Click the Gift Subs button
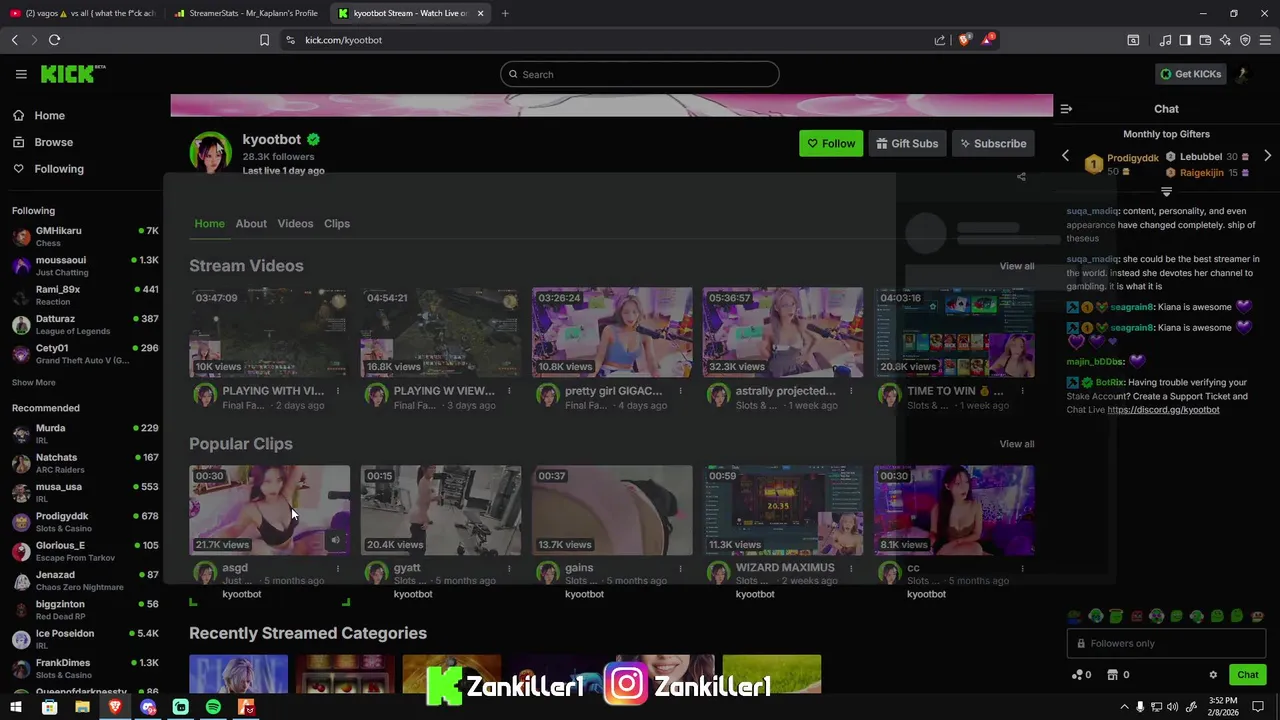The height and width of the screenshot is (720, 1280). coord(907,143)
